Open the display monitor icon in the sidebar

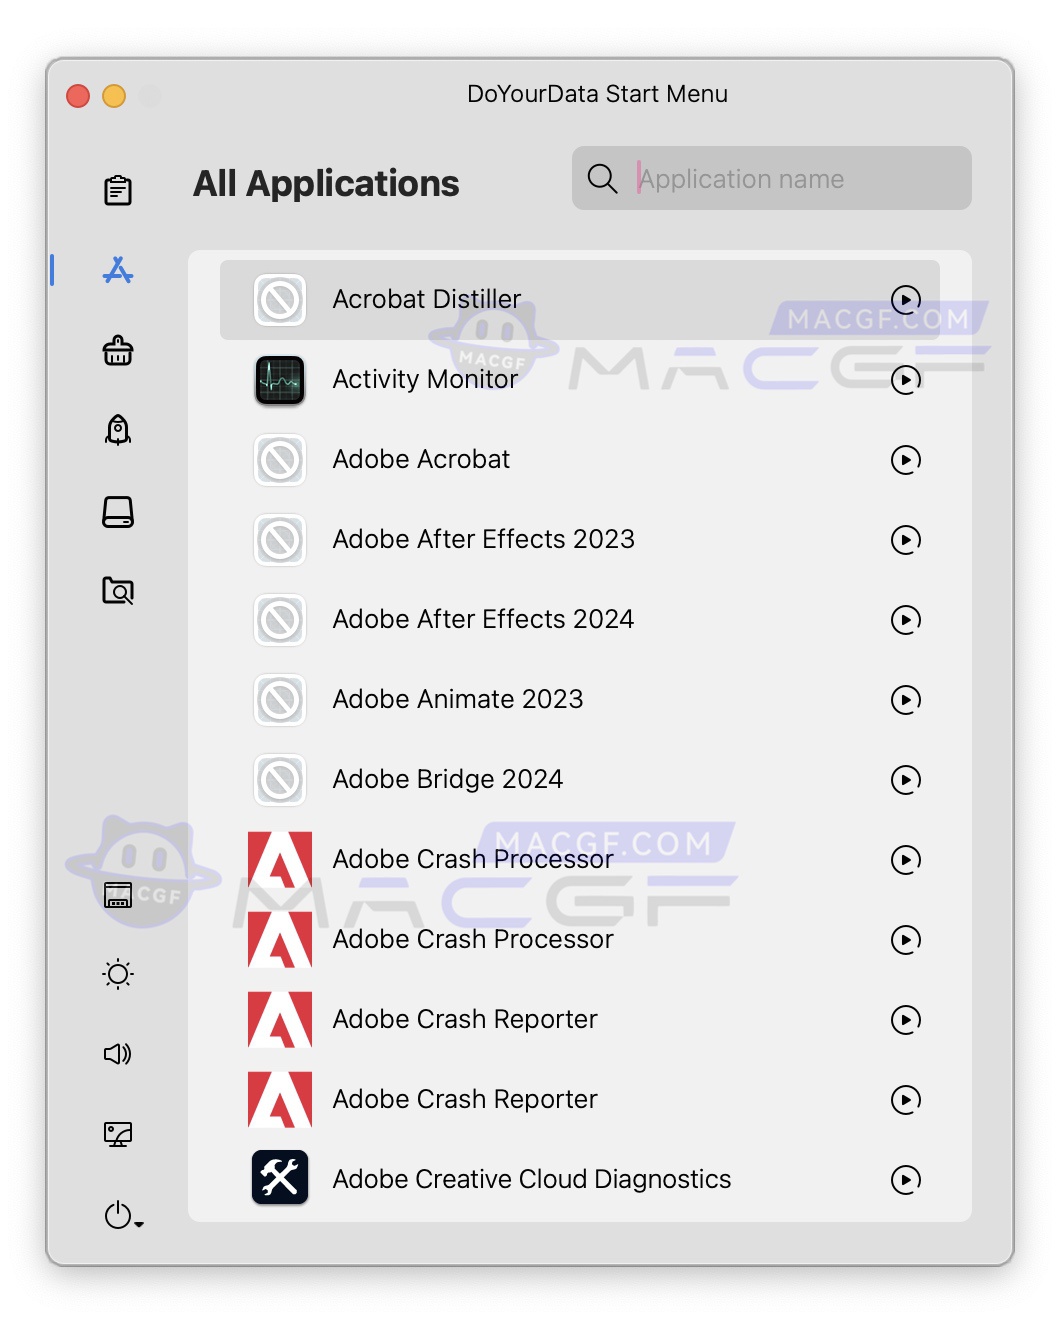tap(118, 1134)
